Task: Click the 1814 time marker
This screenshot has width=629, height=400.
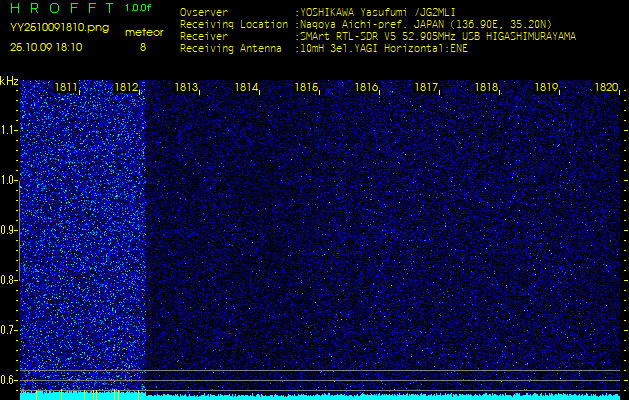Action: pyautogui.click(x=246, y=87)
